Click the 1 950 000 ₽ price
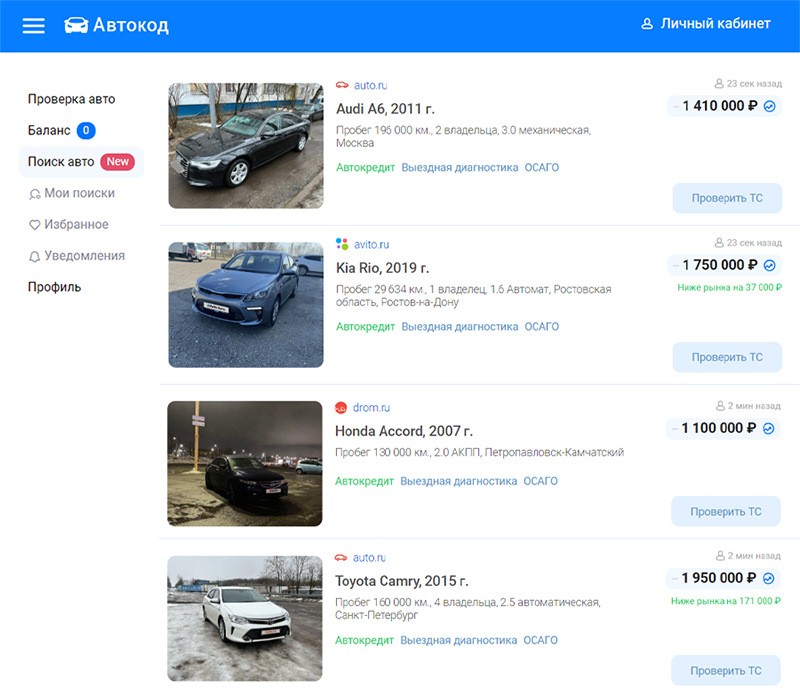Screen dimensions: 800x695 (x=719, y=578)
